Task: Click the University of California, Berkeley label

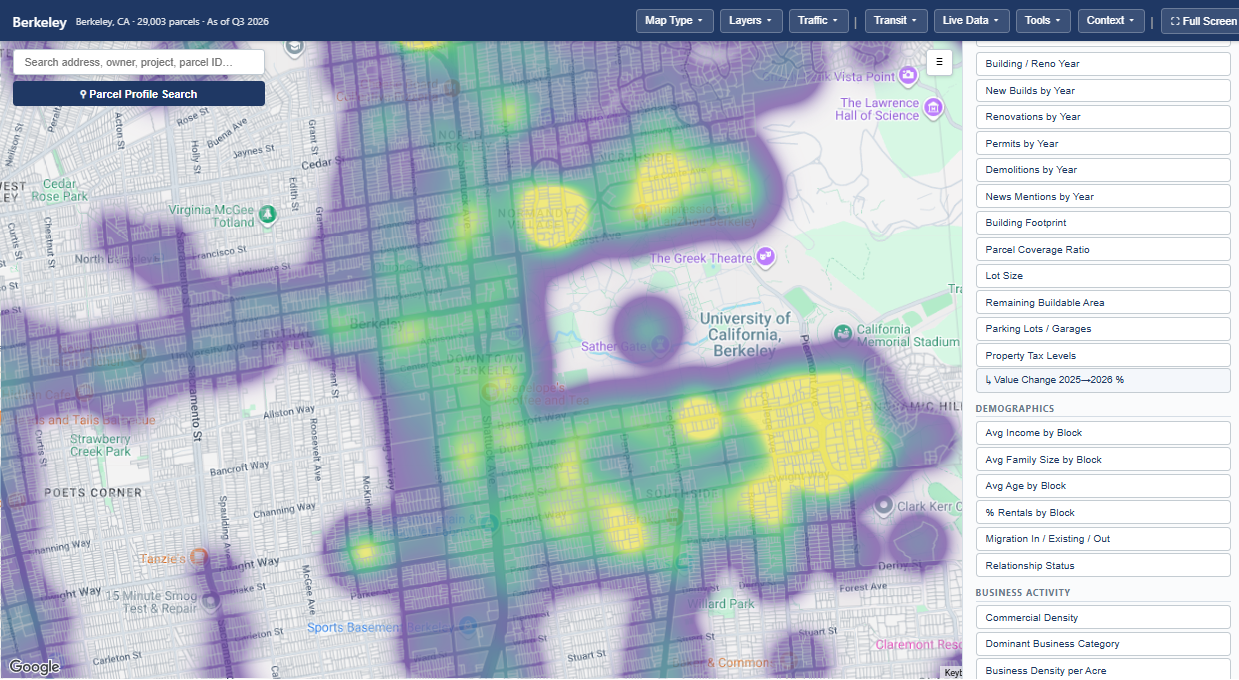Action: (x=746, y=334)
